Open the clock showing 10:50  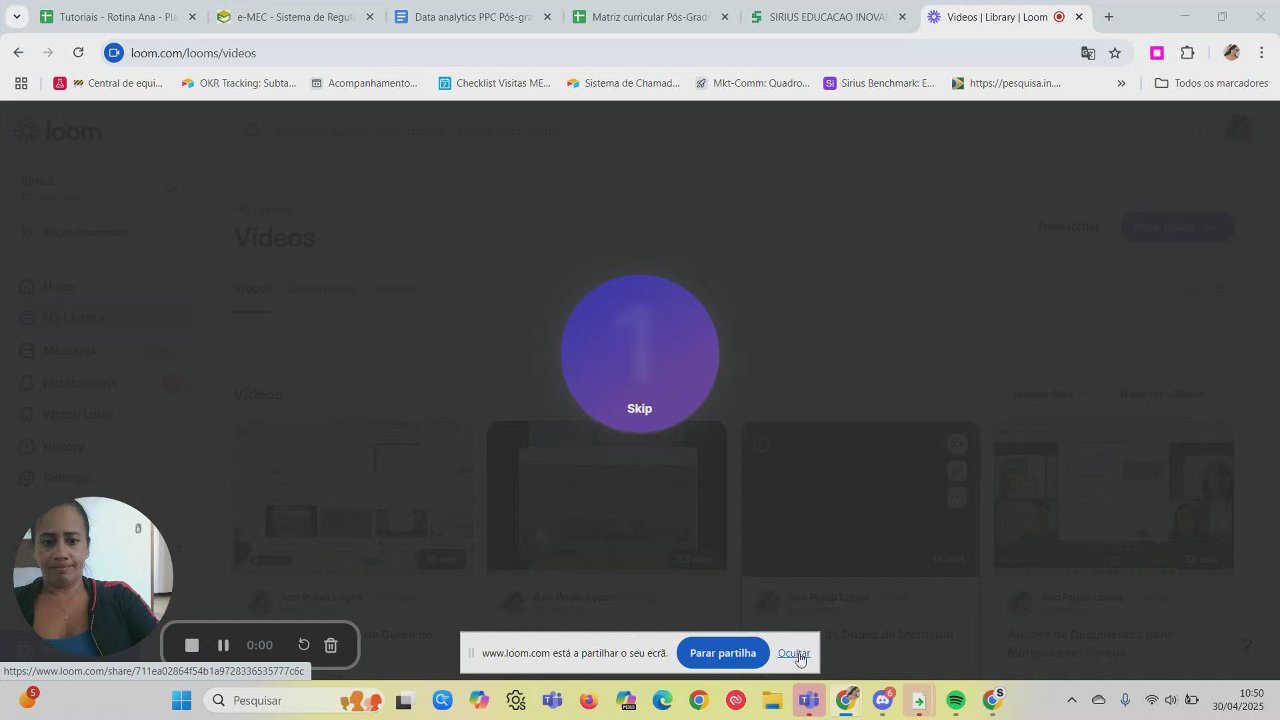(x=1238, y=700)
